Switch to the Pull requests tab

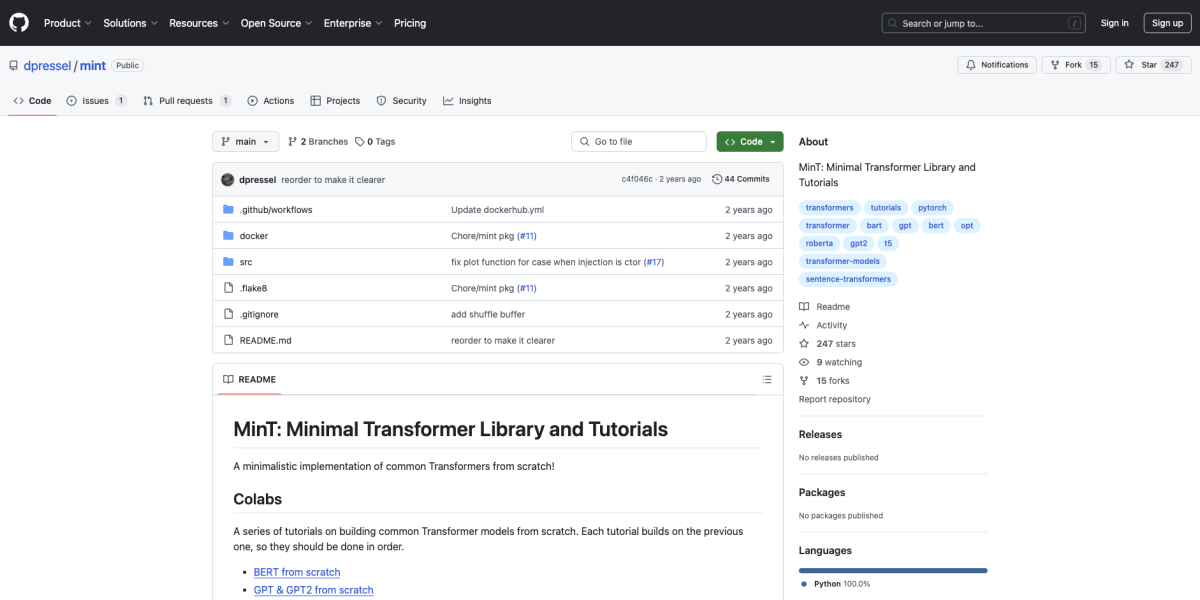(186, 101)
